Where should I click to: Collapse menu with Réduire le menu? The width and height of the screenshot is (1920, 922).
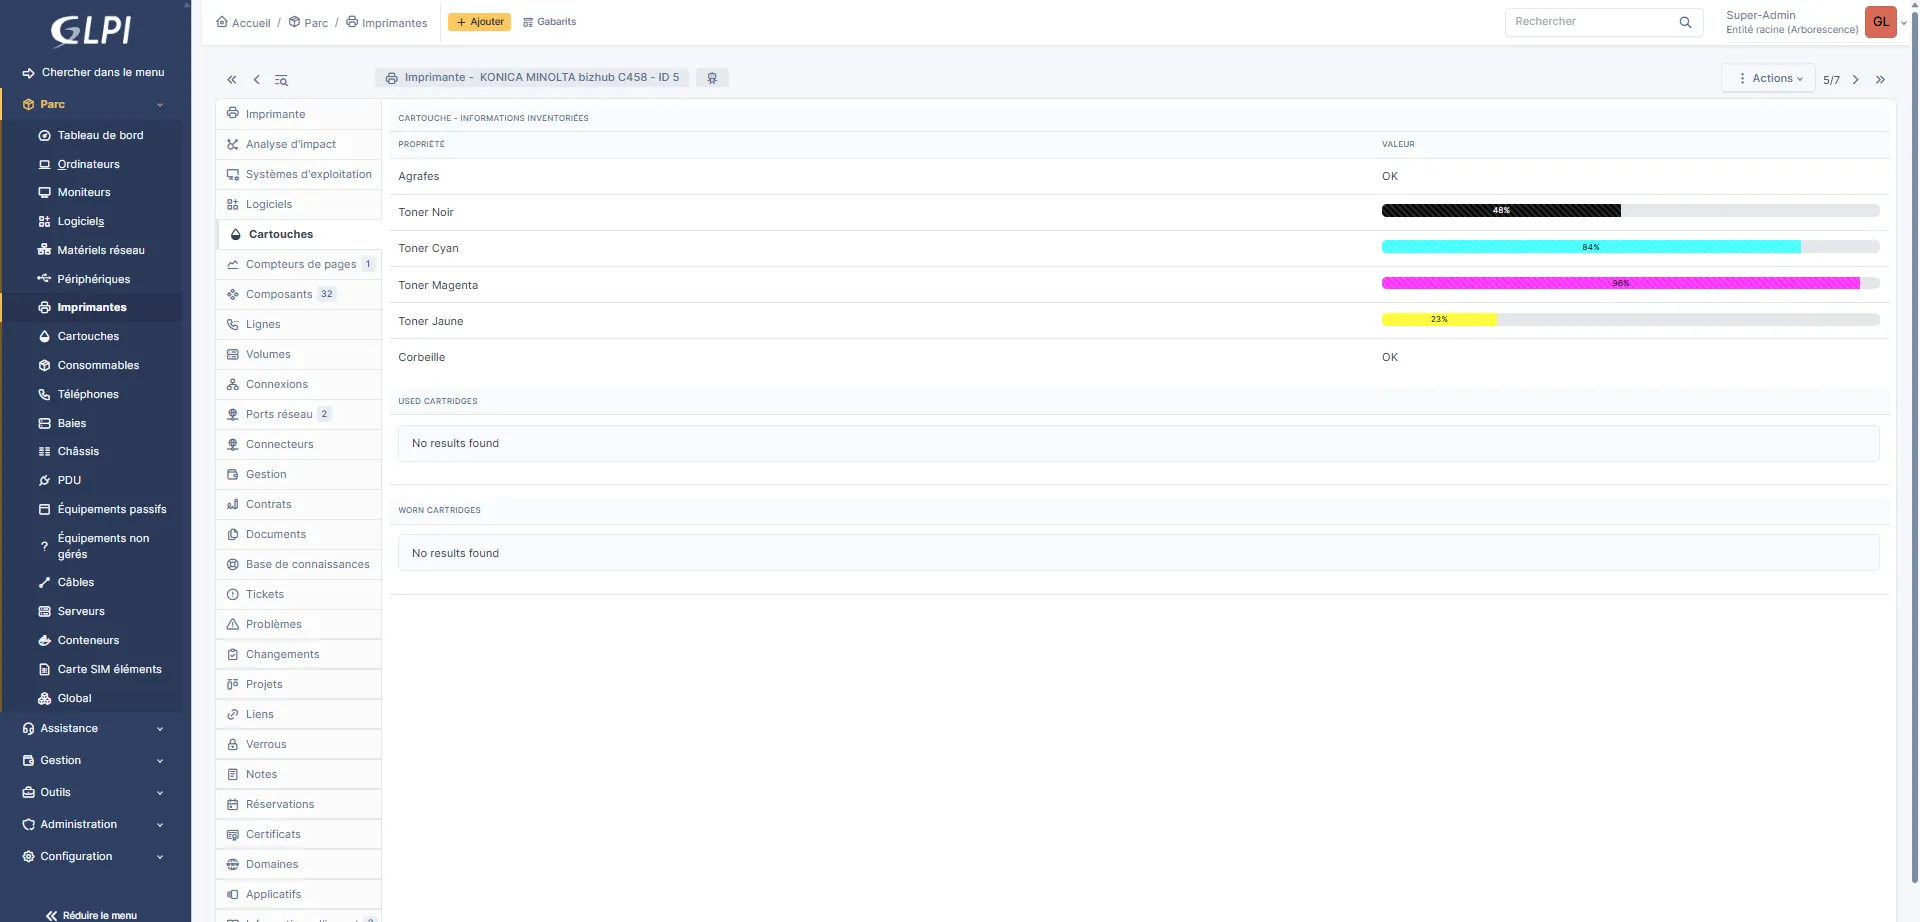92,914
